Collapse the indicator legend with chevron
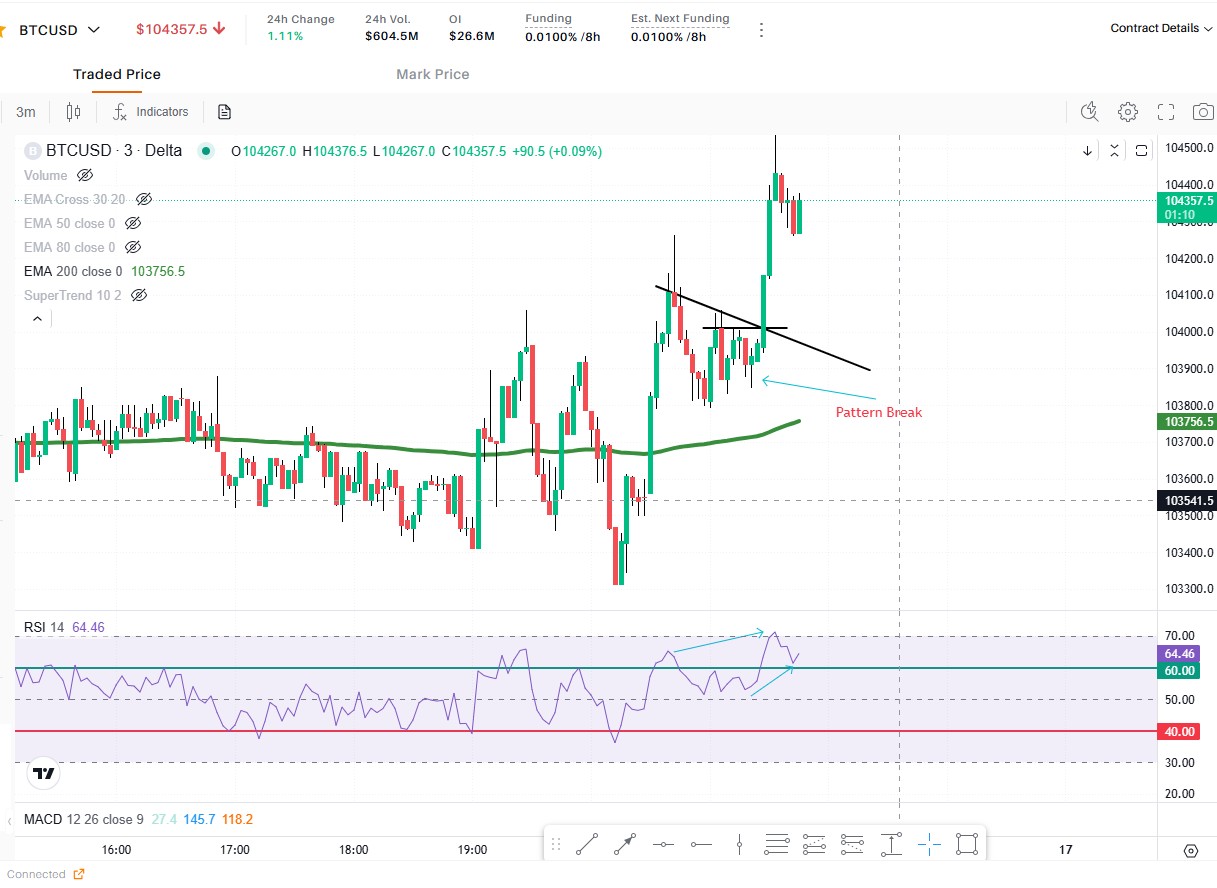Viewport: 1217px width, 888px height. [x=37, y=318]
